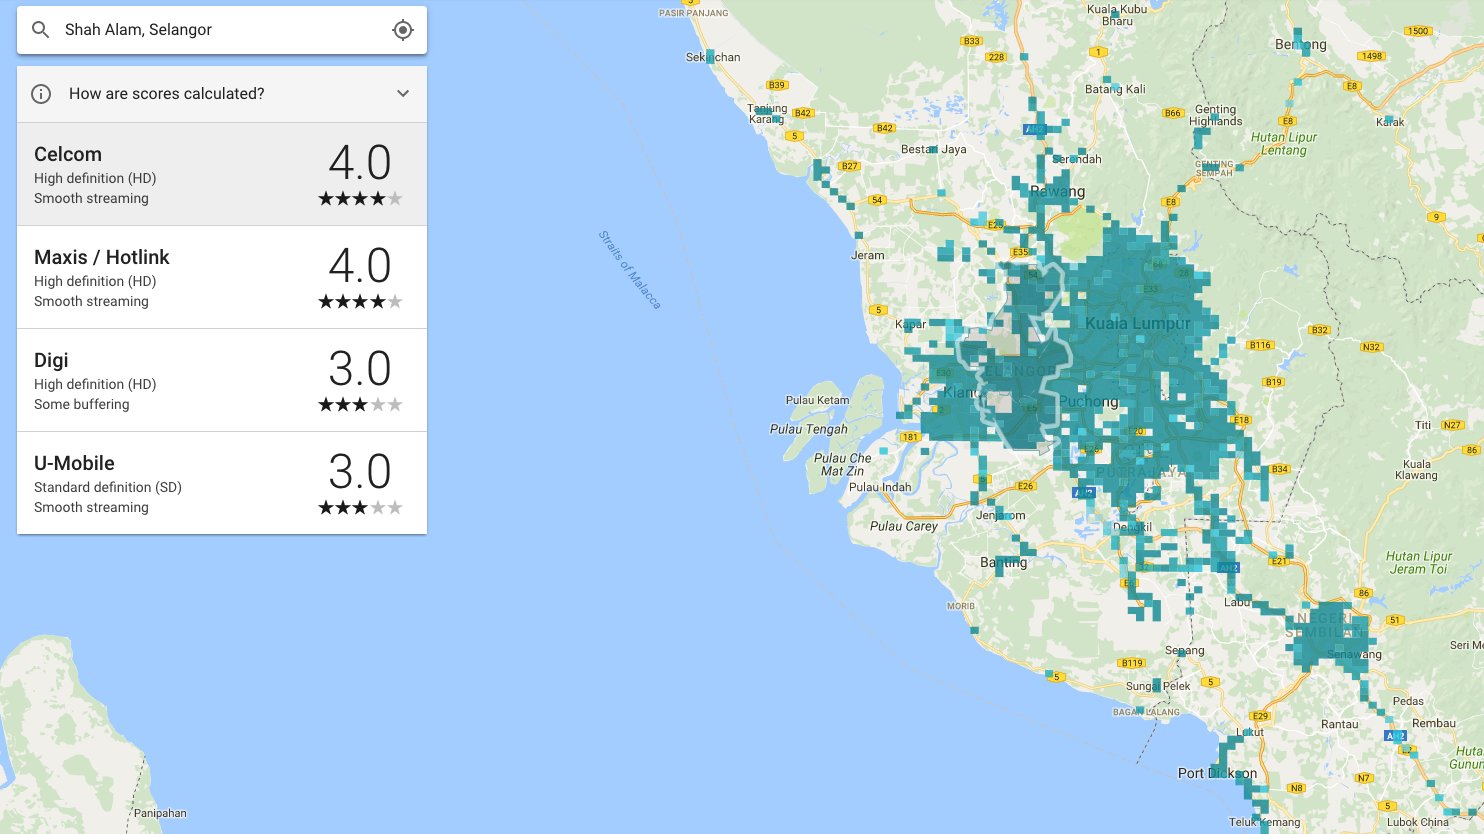Click the Shah Alam, Selangor search field

(x=220, y=30)
